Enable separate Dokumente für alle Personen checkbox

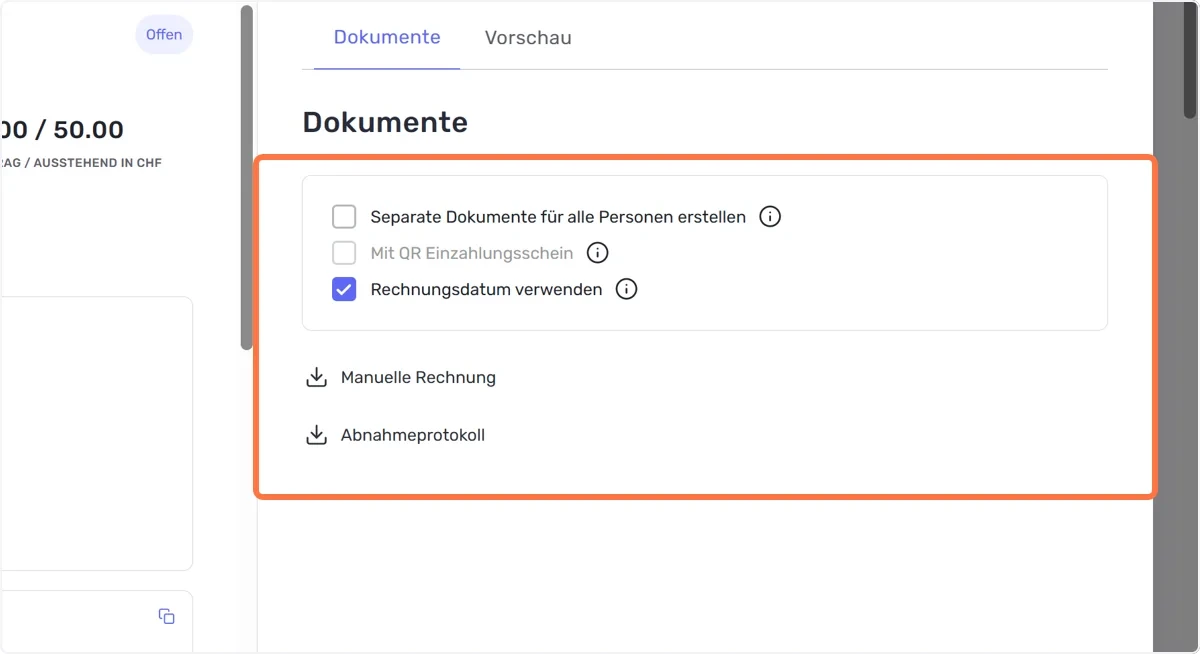tap(344, 217)
